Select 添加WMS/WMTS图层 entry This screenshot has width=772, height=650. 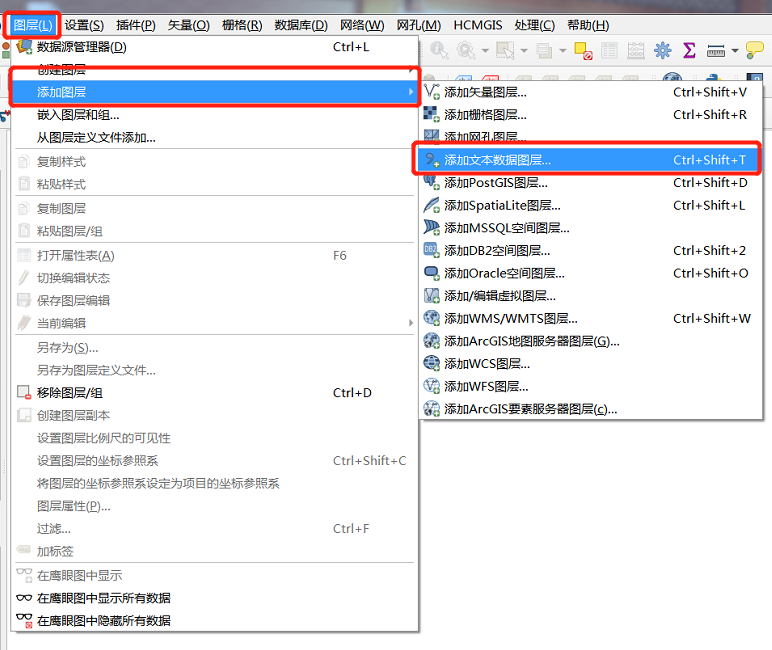point(510,318)
